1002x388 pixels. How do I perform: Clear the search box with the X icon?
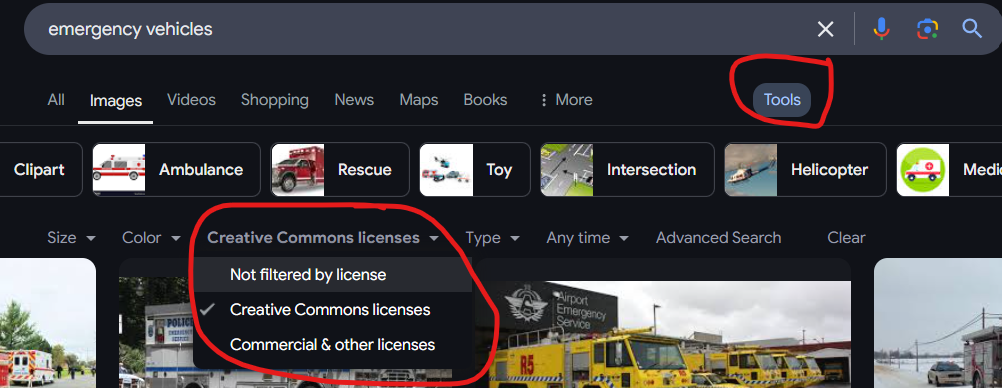[826, 29]
